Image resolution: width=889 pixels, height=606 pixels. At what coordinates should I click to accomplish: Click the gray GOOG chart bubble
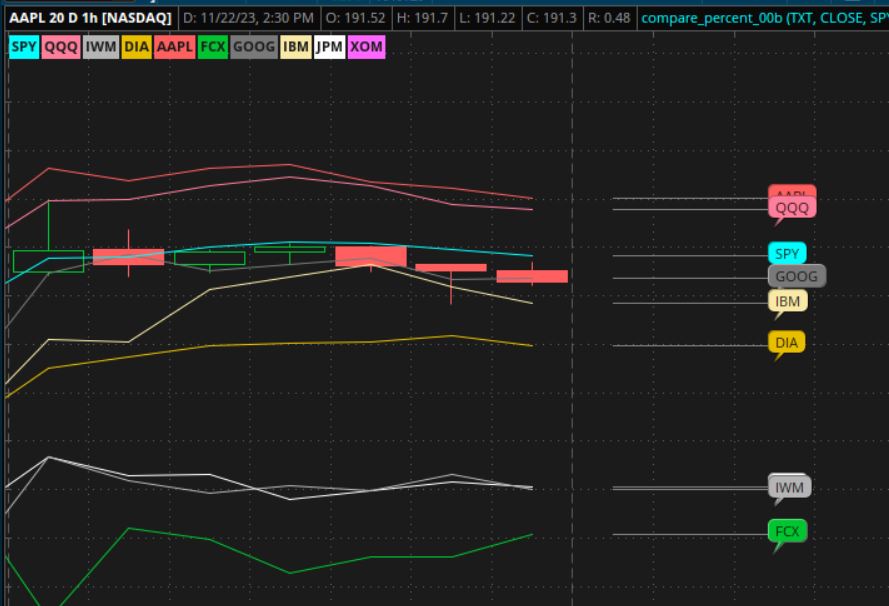point(797,276)
